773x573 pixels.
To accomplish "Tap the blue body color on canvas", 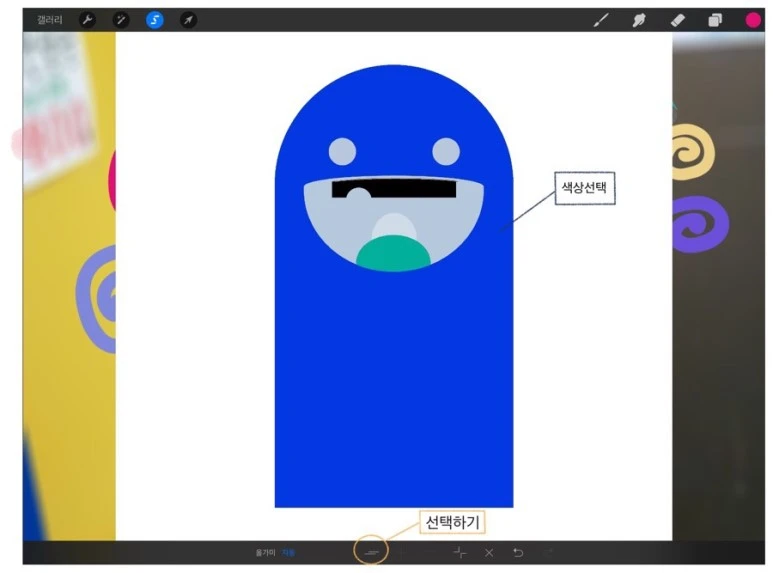I will (393, 385).
